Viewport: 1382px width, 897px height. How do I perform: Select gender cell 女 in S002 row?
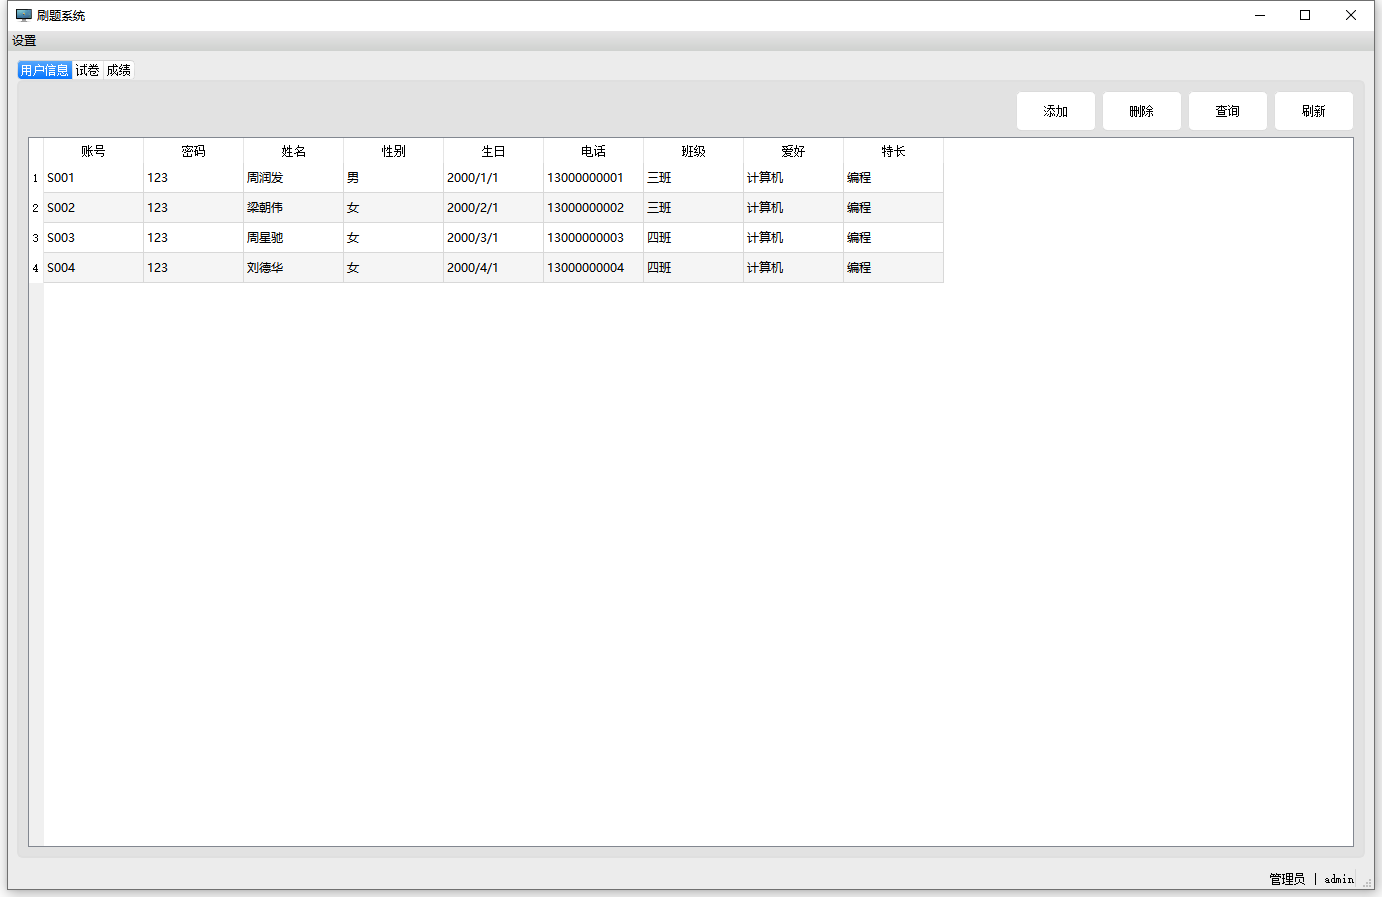tap(393, 208)
